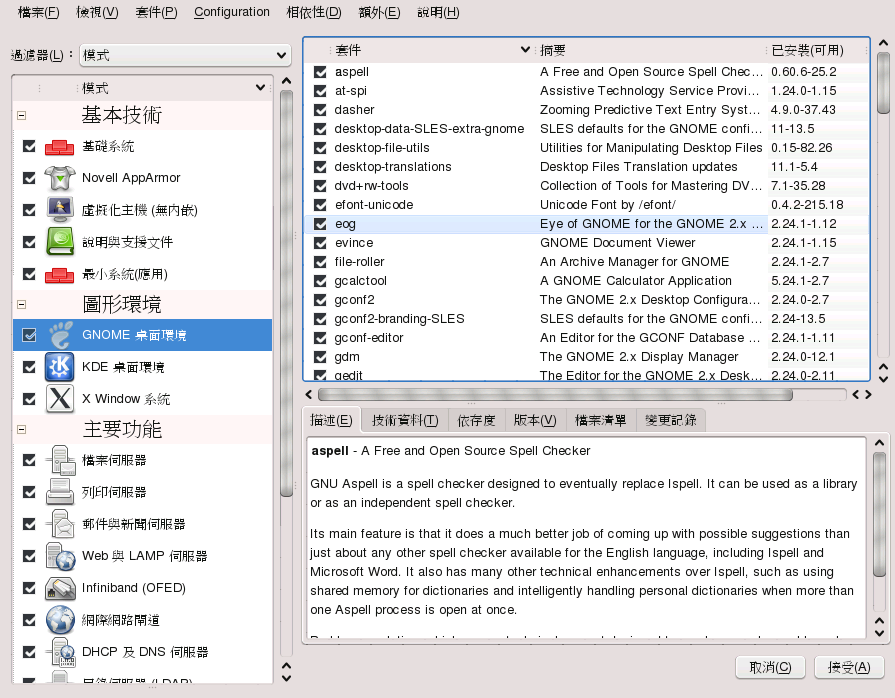Collapse the 基本技術 category group
The height and width of the screenshot is (698, 895).
[22, 115]
